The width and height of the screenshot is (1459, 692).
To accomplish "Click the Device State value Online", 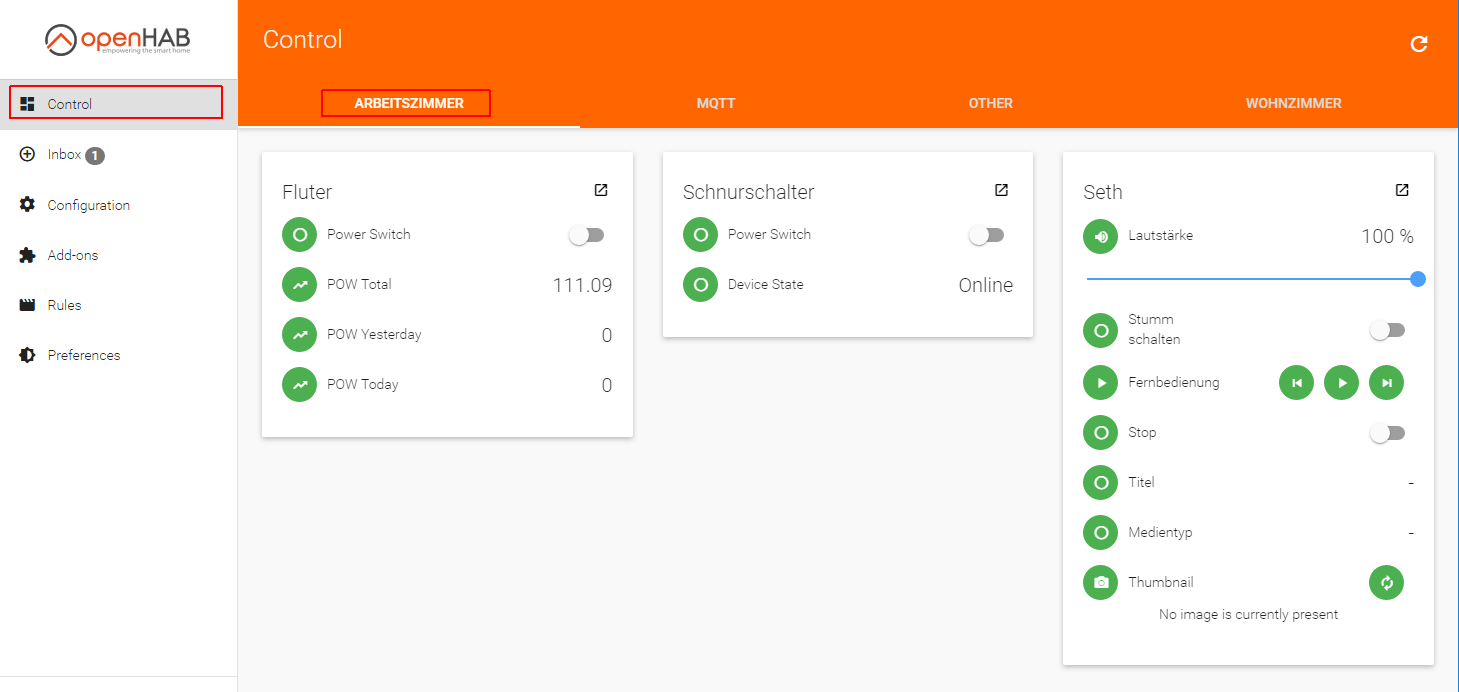I will (986, 285).
